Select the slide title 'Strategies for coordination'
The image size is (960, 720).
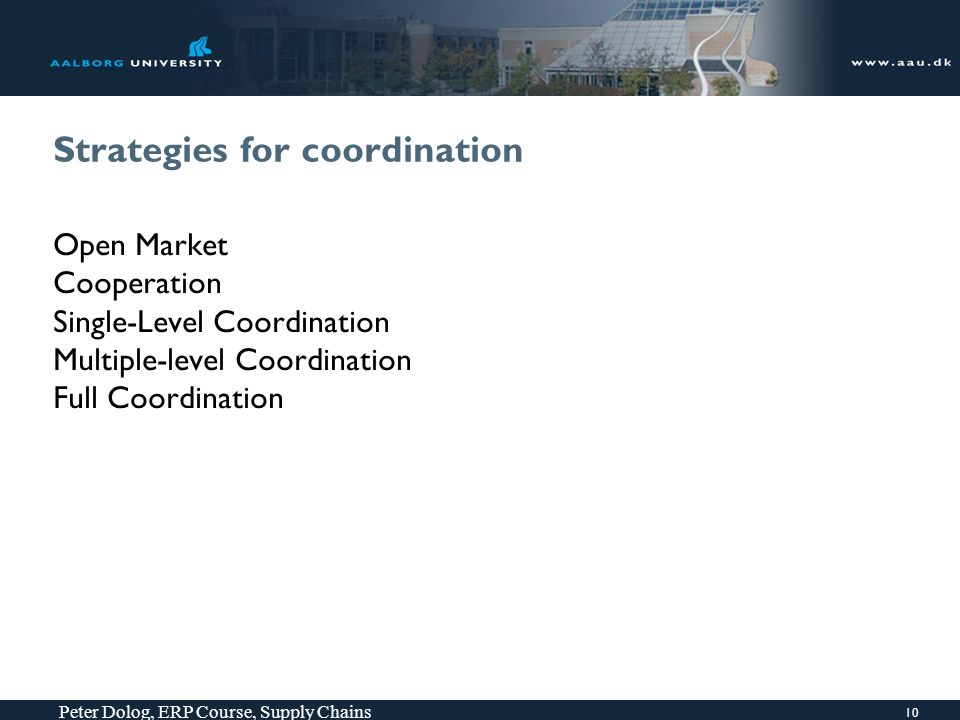coord(288,151)
